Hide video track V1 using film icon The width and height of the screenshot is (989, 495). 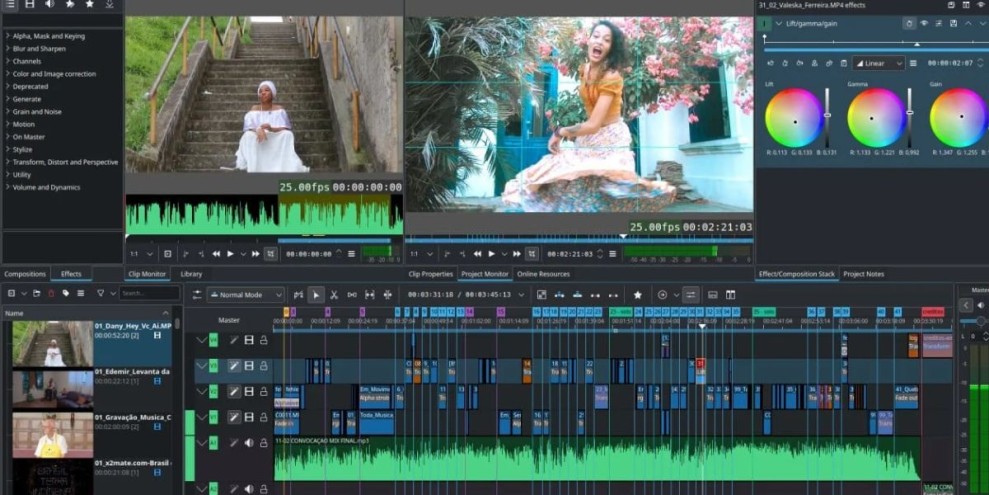coord(249,417)
